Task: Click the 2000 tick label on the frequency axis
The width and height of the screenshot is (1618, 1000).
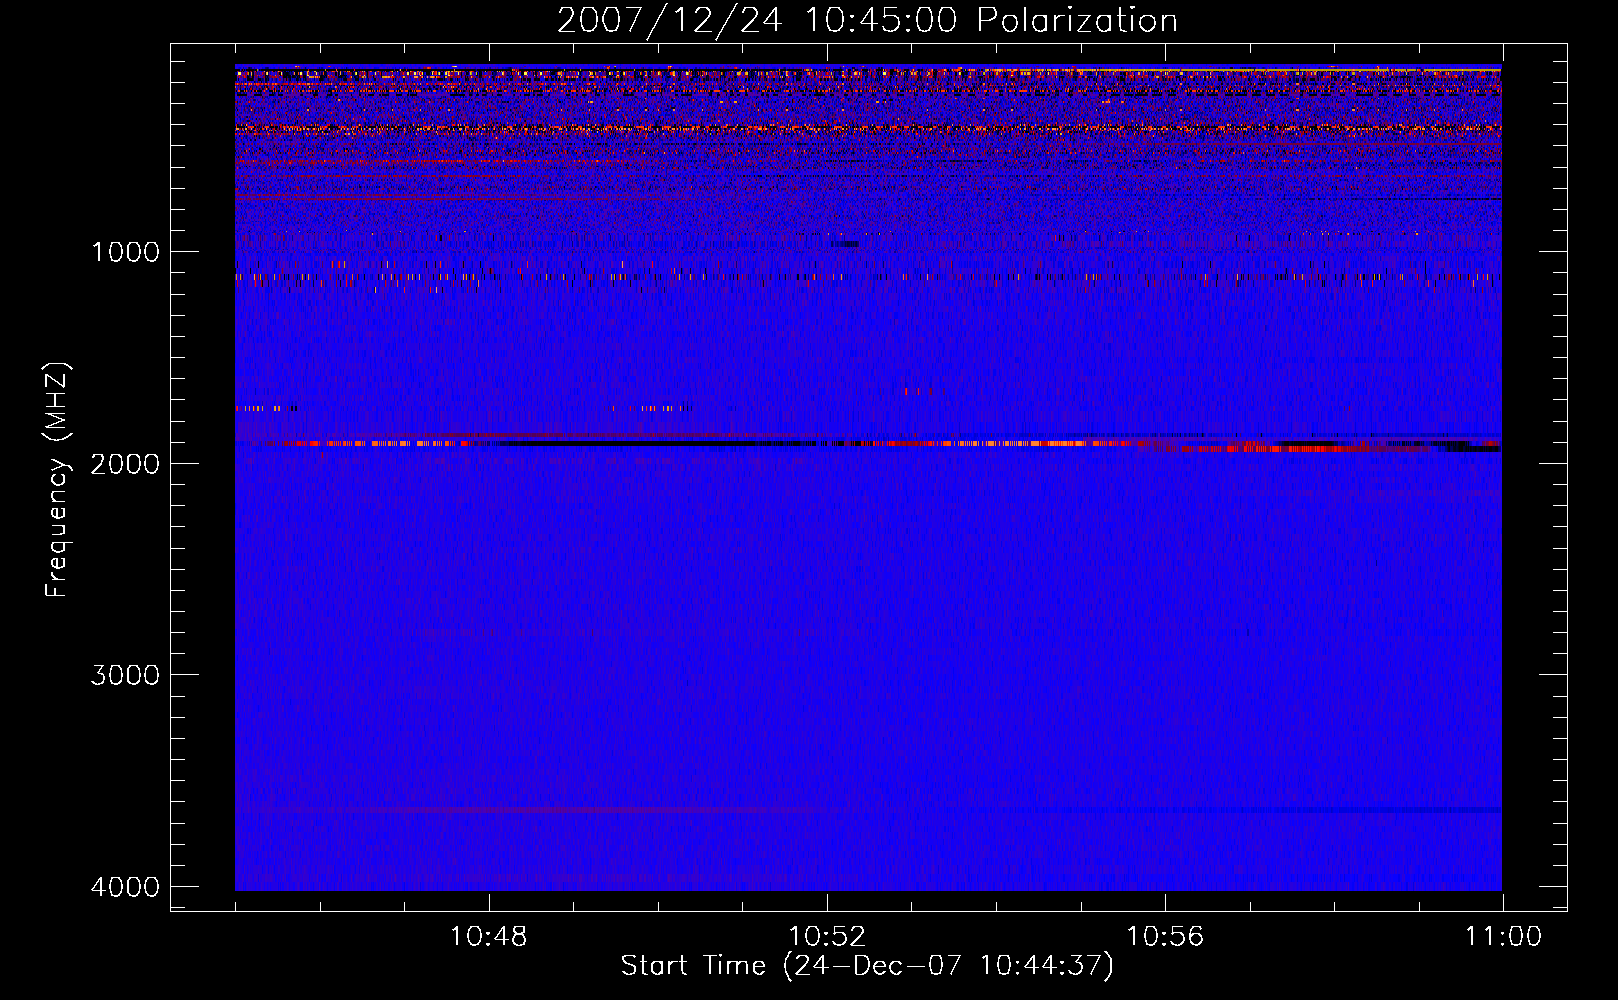Action: [125, 463]
